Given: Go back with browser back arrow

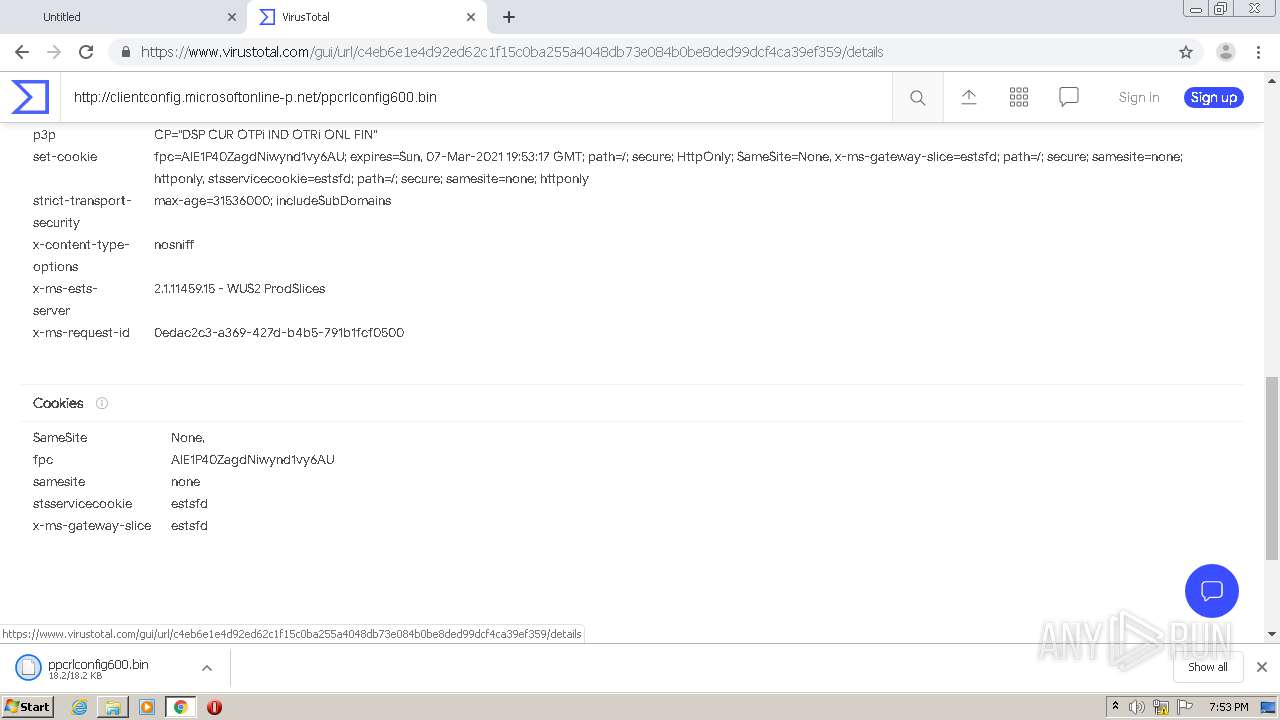Looking at the screenshot, I should click(22, 52).
